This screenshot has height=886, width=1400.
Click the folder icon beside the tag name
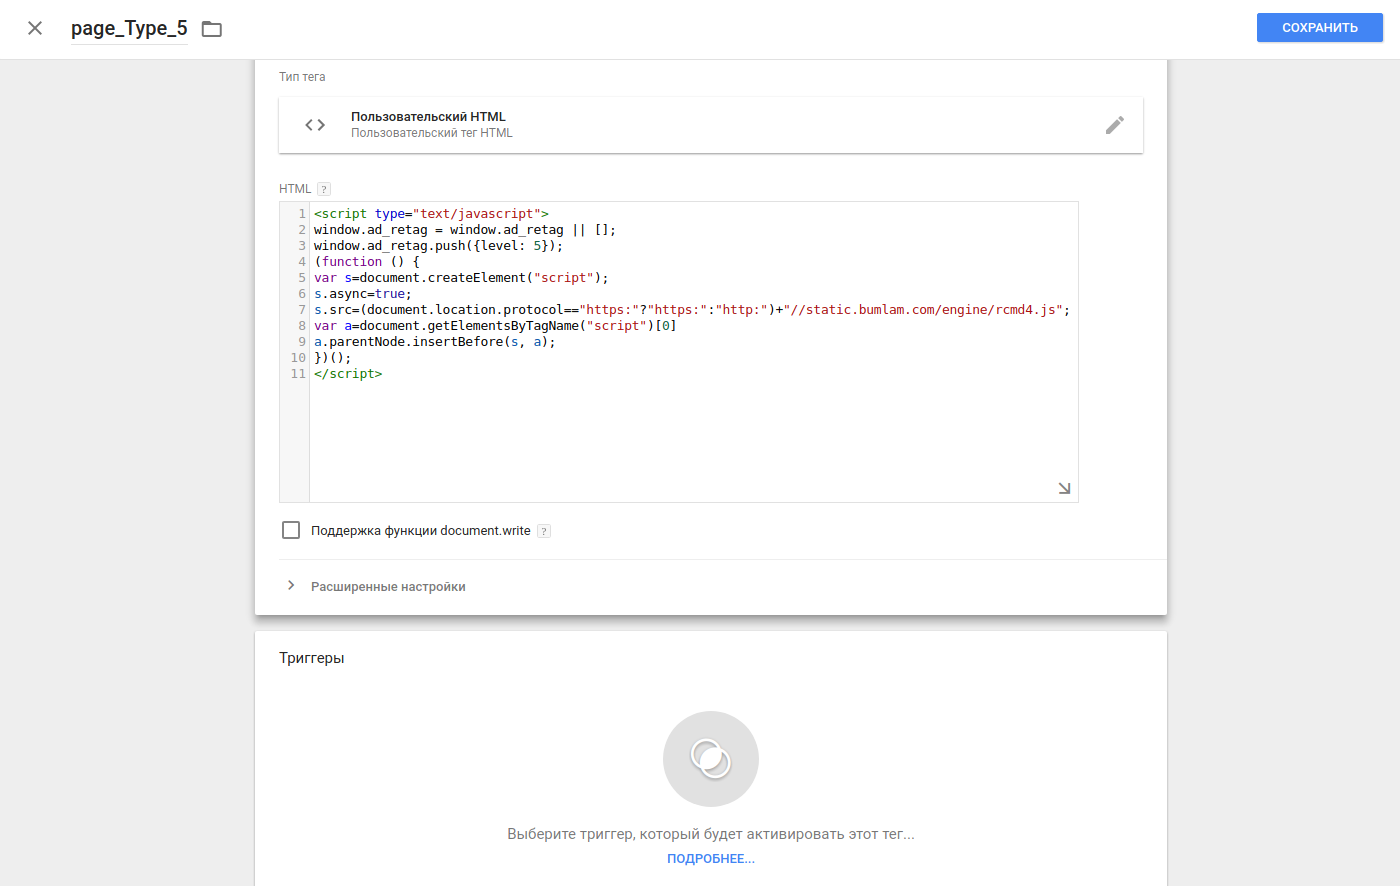pos(212,29)
